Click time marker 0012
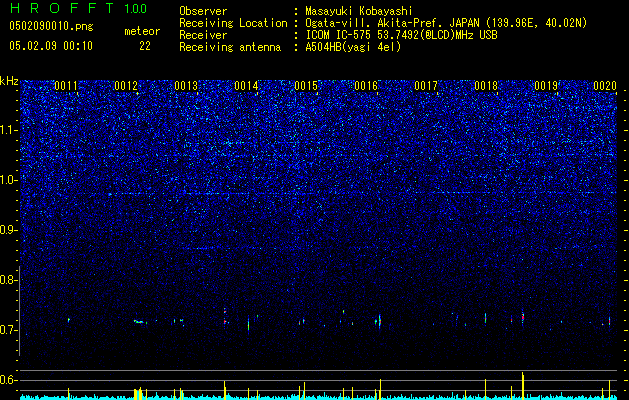Screen dimensions: 629x400 tap(126, 86)
